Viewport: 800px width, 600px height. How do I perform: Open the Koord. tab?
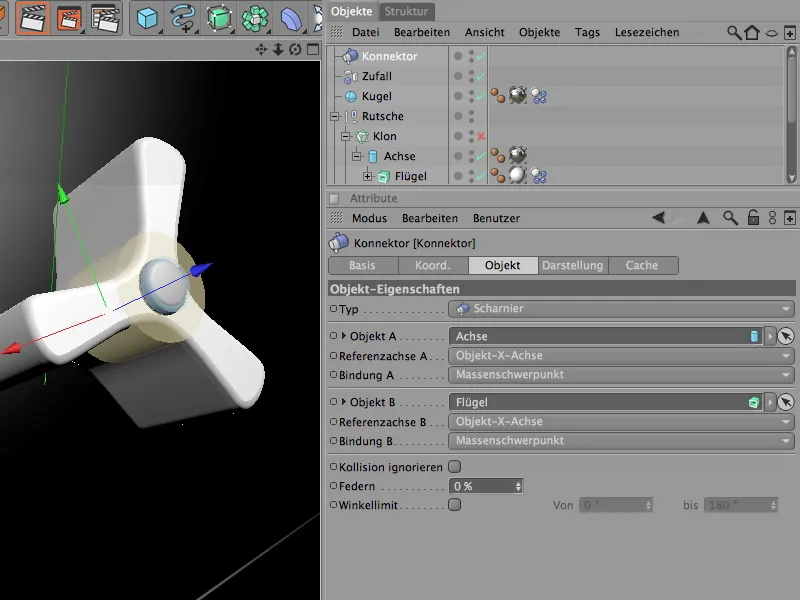(433, 266)
